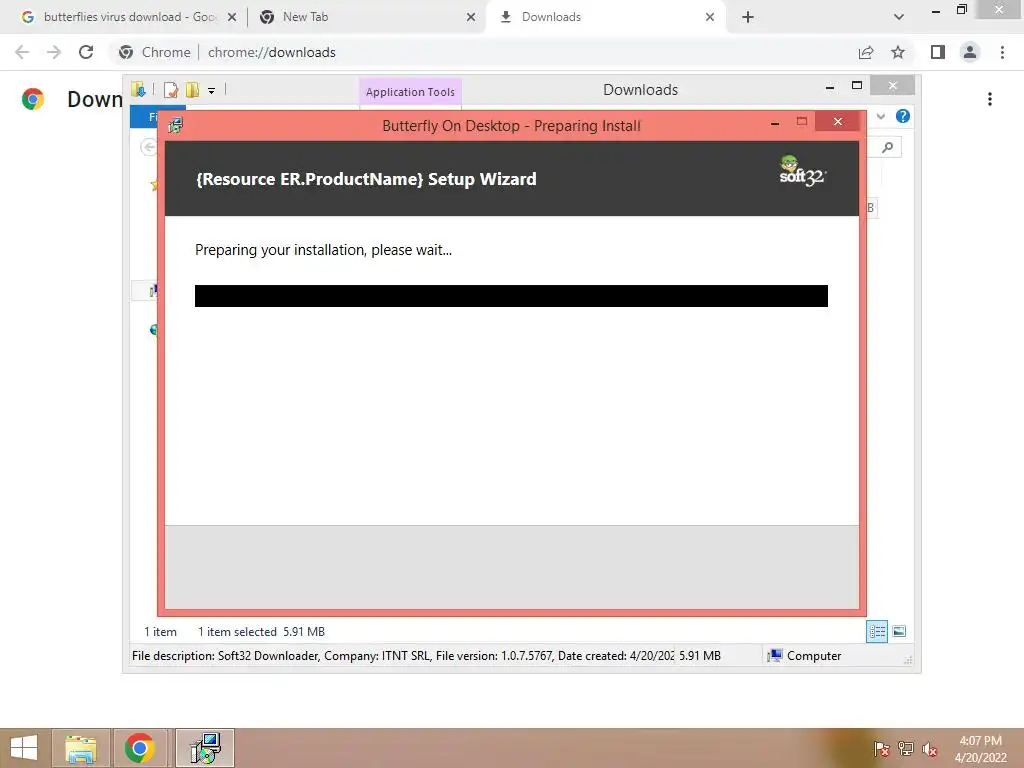The image size is (1024, 768).
Task: Close the Butterfly On Desktop installer
Action: click(x=837, y=122)
